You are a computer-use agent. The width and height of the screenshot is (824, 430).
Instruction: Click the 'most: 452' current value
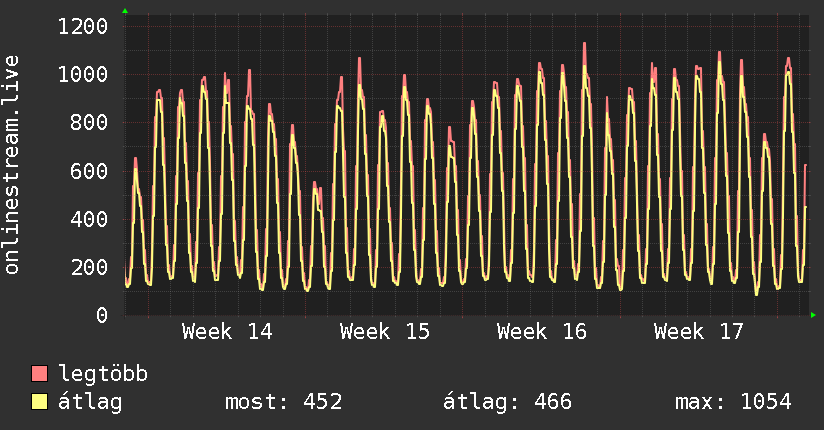click(285, 403)
